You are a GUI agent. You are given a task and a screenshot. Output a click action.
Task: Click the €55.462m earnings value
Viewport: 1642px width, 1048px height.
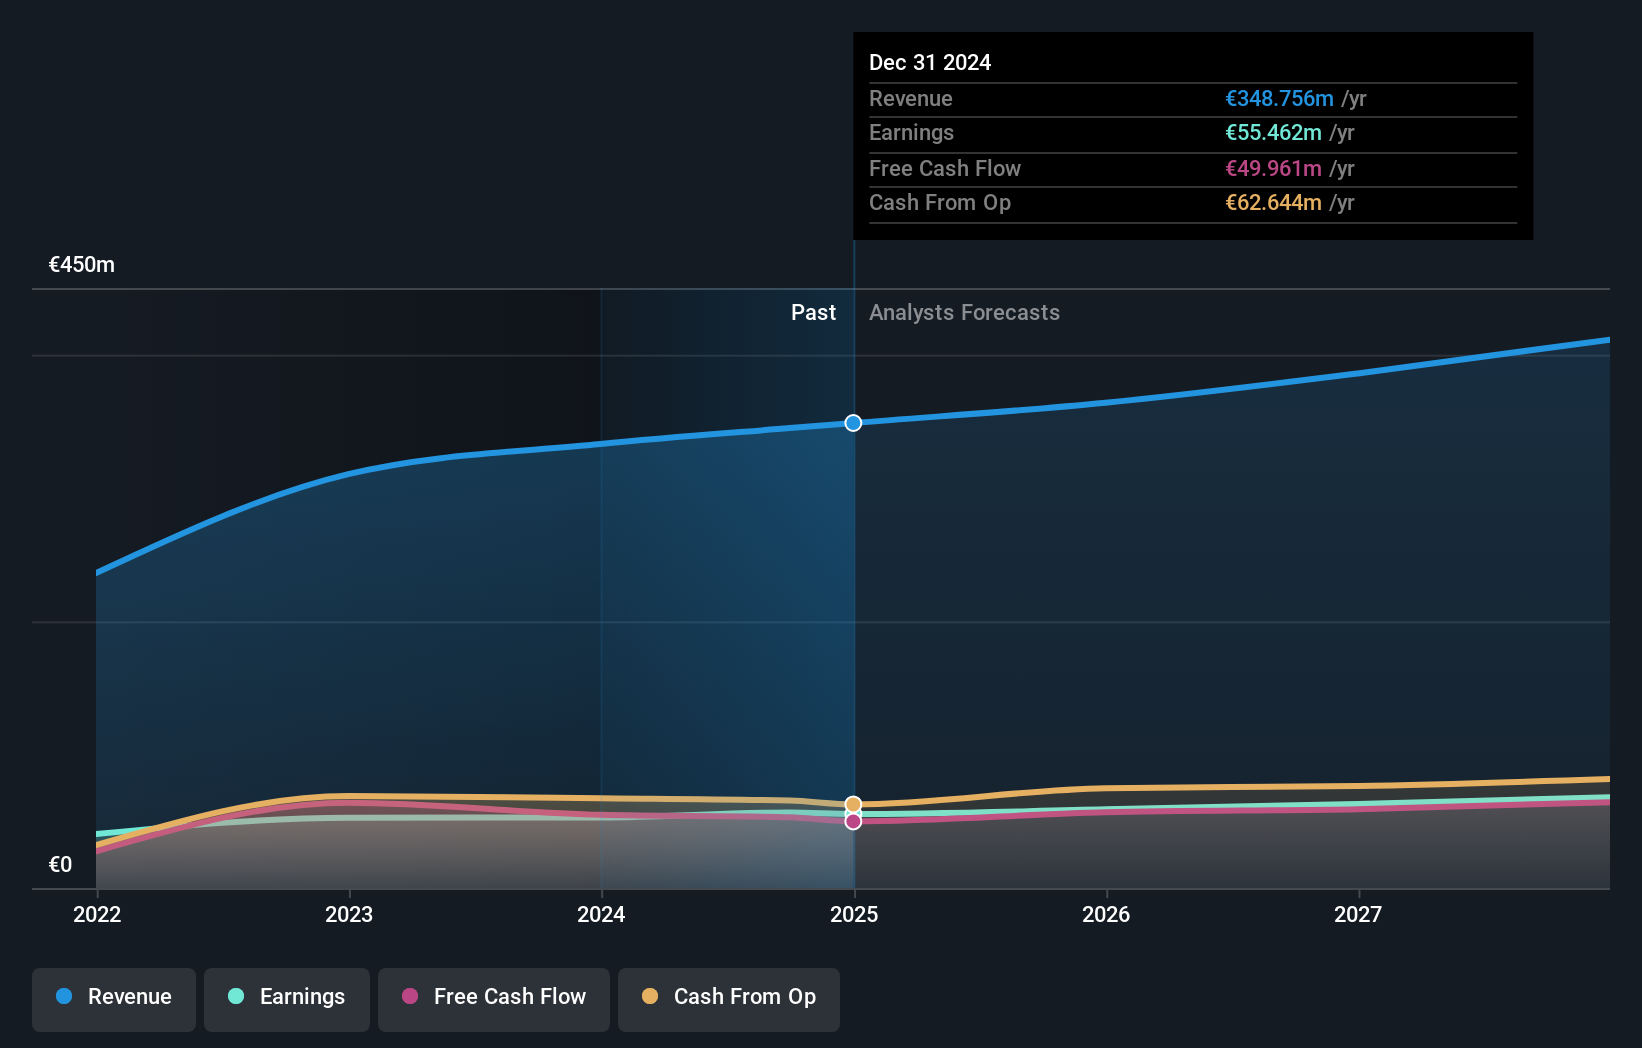coord(1273,132)
